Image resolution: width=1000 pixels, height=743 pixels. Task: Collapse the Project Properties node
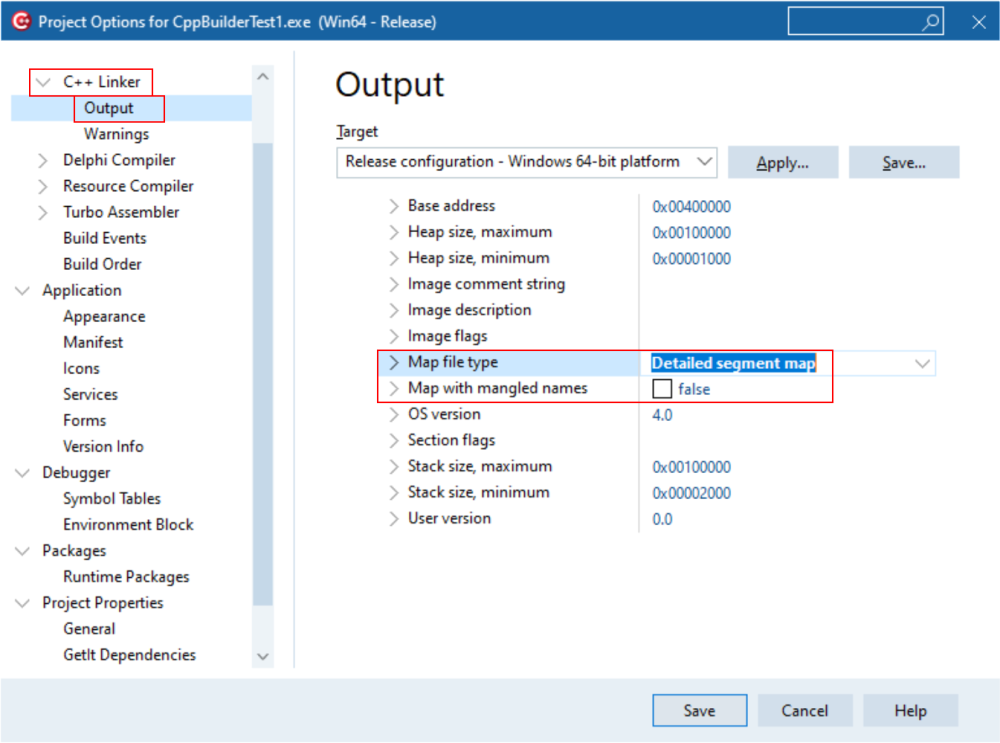(22, 603)
